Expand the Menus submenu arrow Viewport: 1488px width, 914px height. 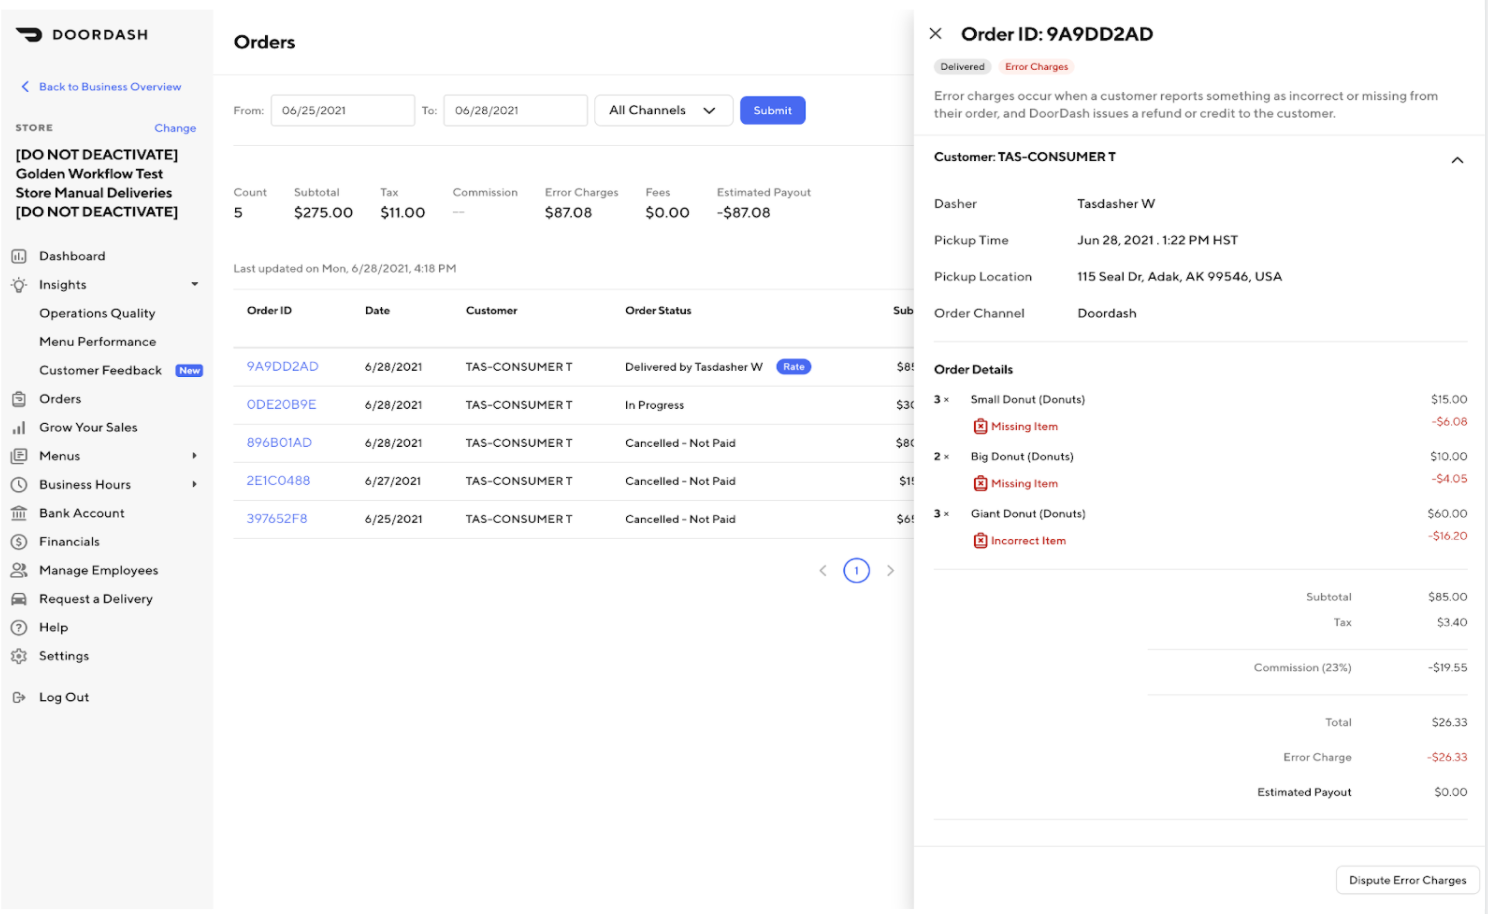click(x=194, y=456)
